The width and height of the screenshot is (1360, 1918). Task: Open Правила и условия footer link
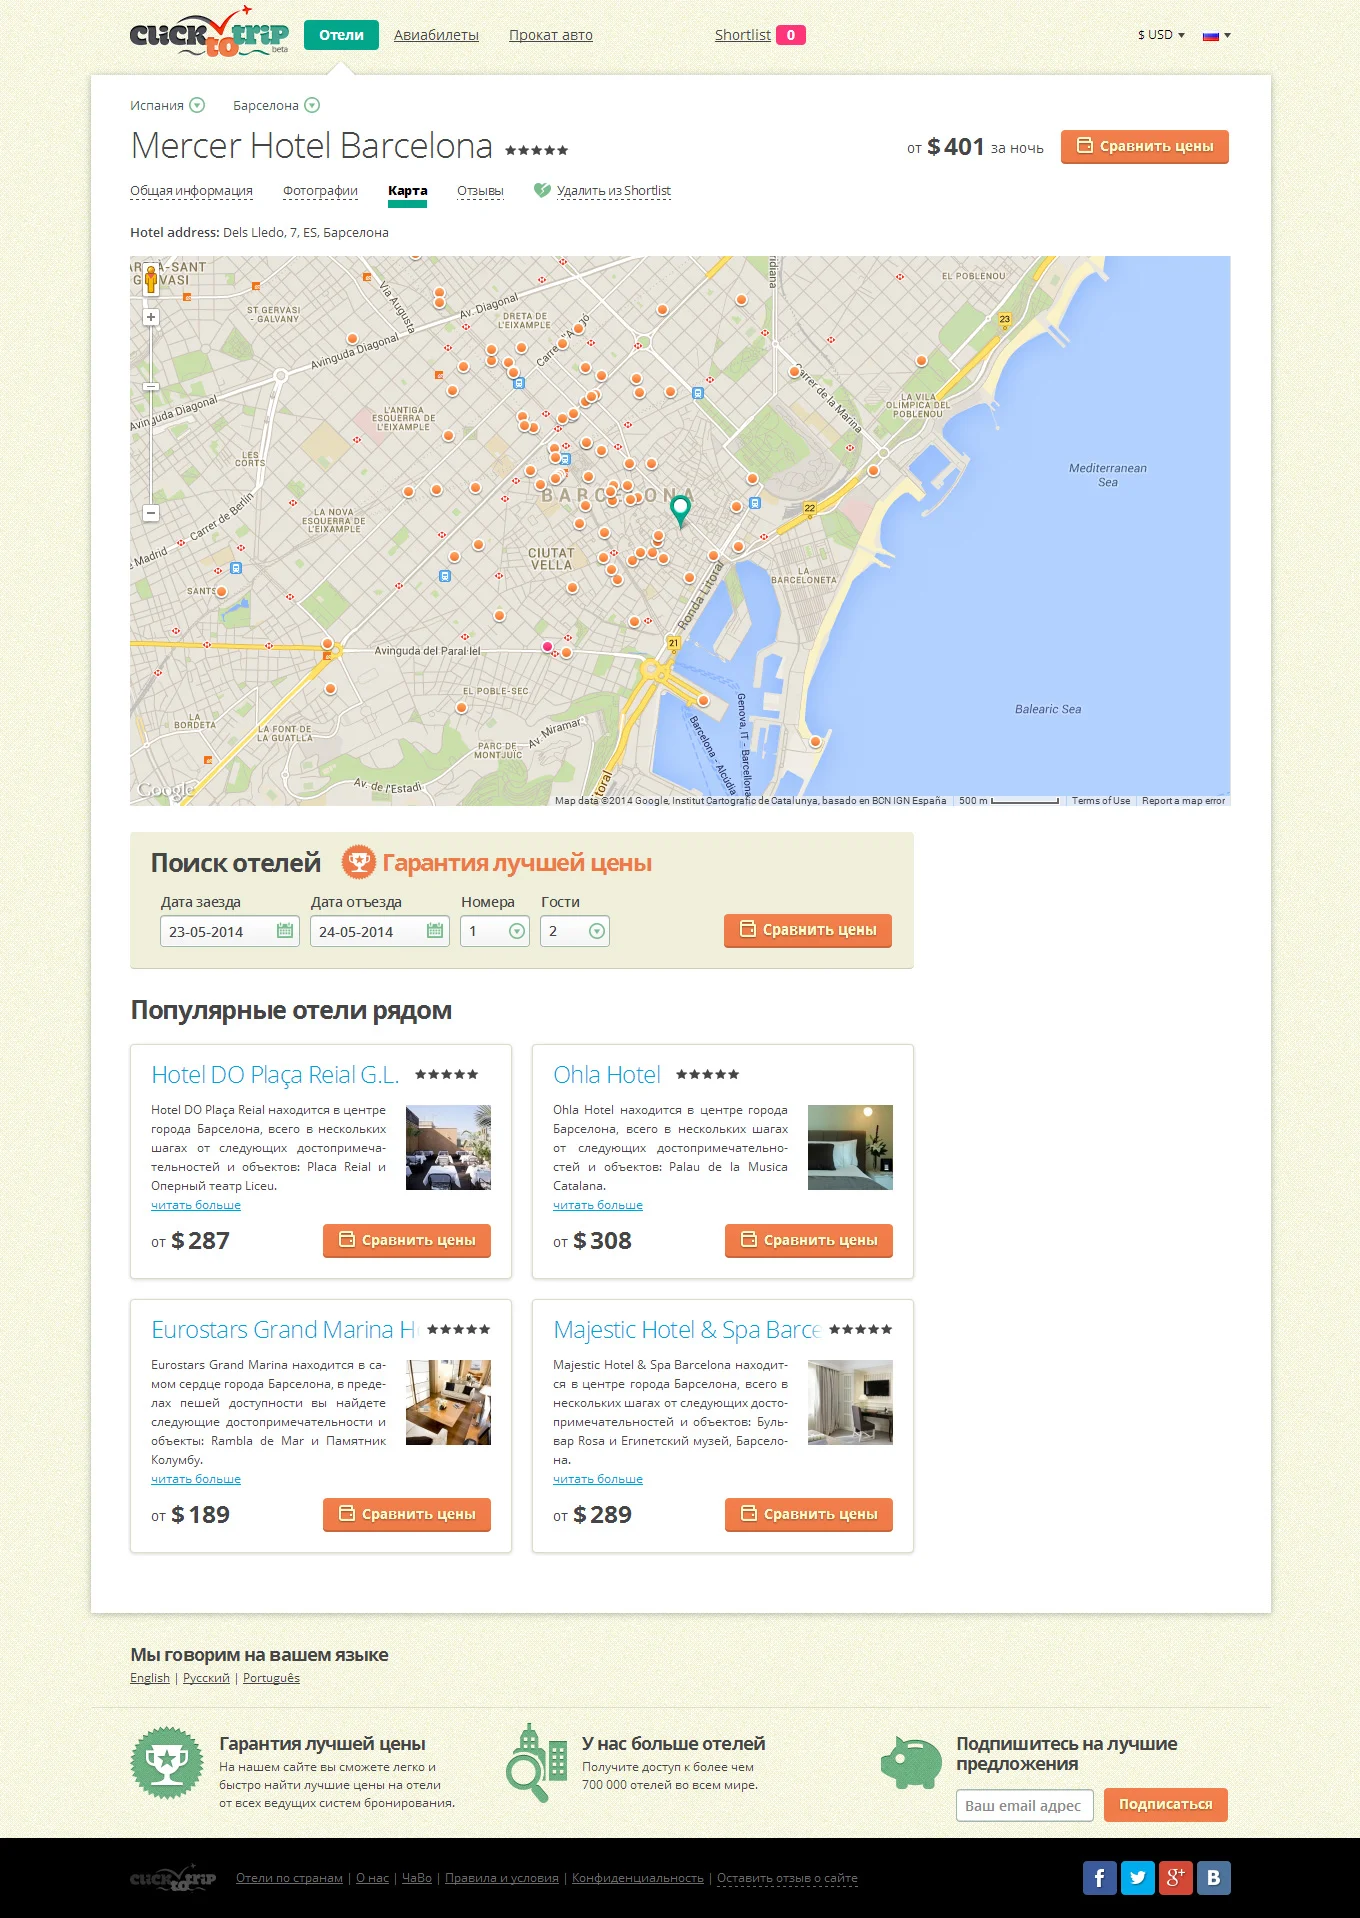tap(502, 1878)
